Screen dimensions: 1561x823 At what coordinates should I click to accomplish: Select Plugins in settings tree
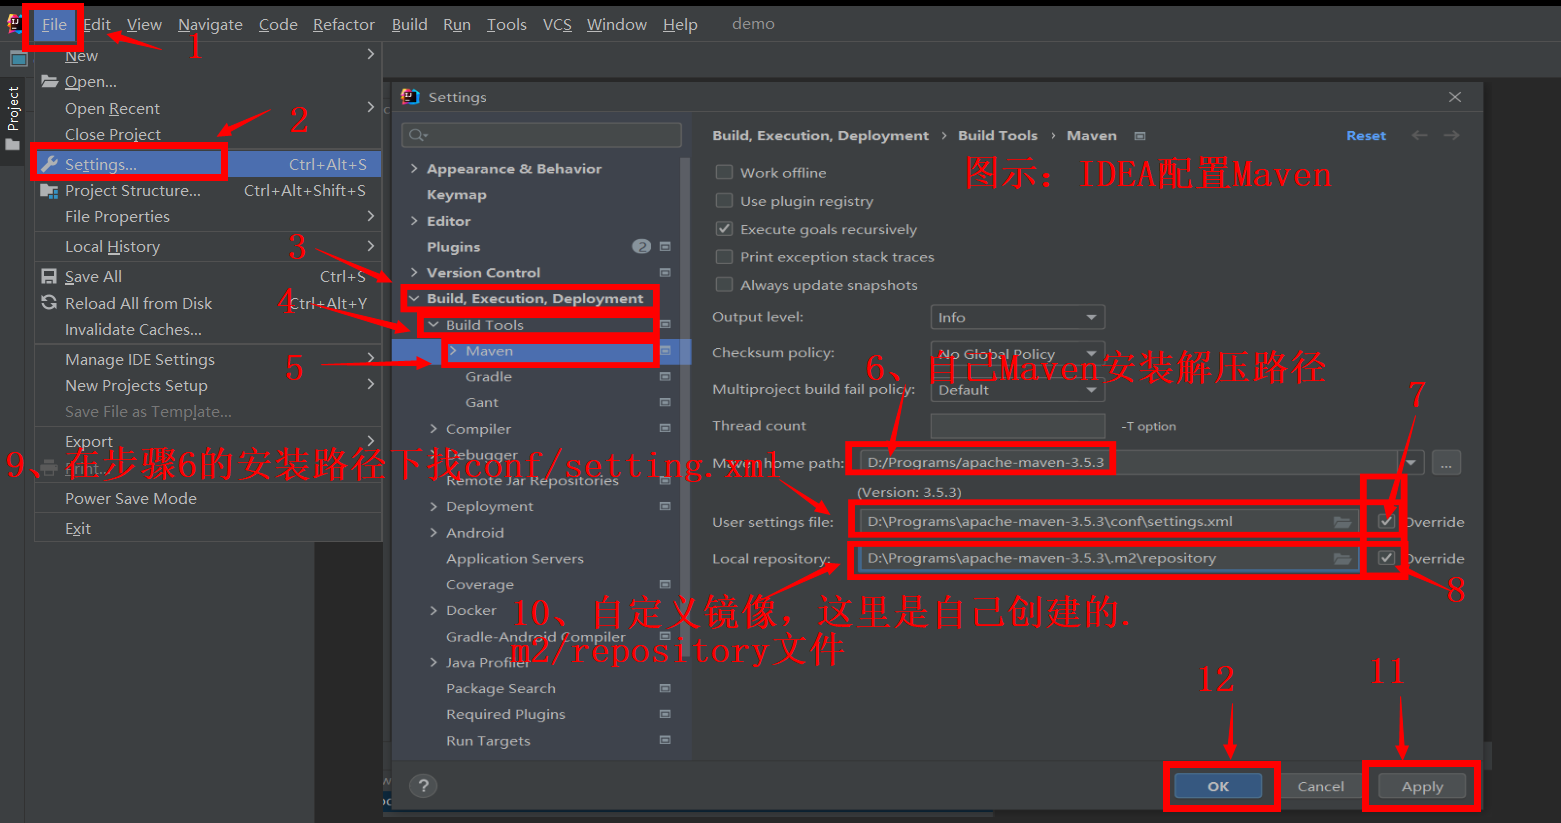pos(453,246)
